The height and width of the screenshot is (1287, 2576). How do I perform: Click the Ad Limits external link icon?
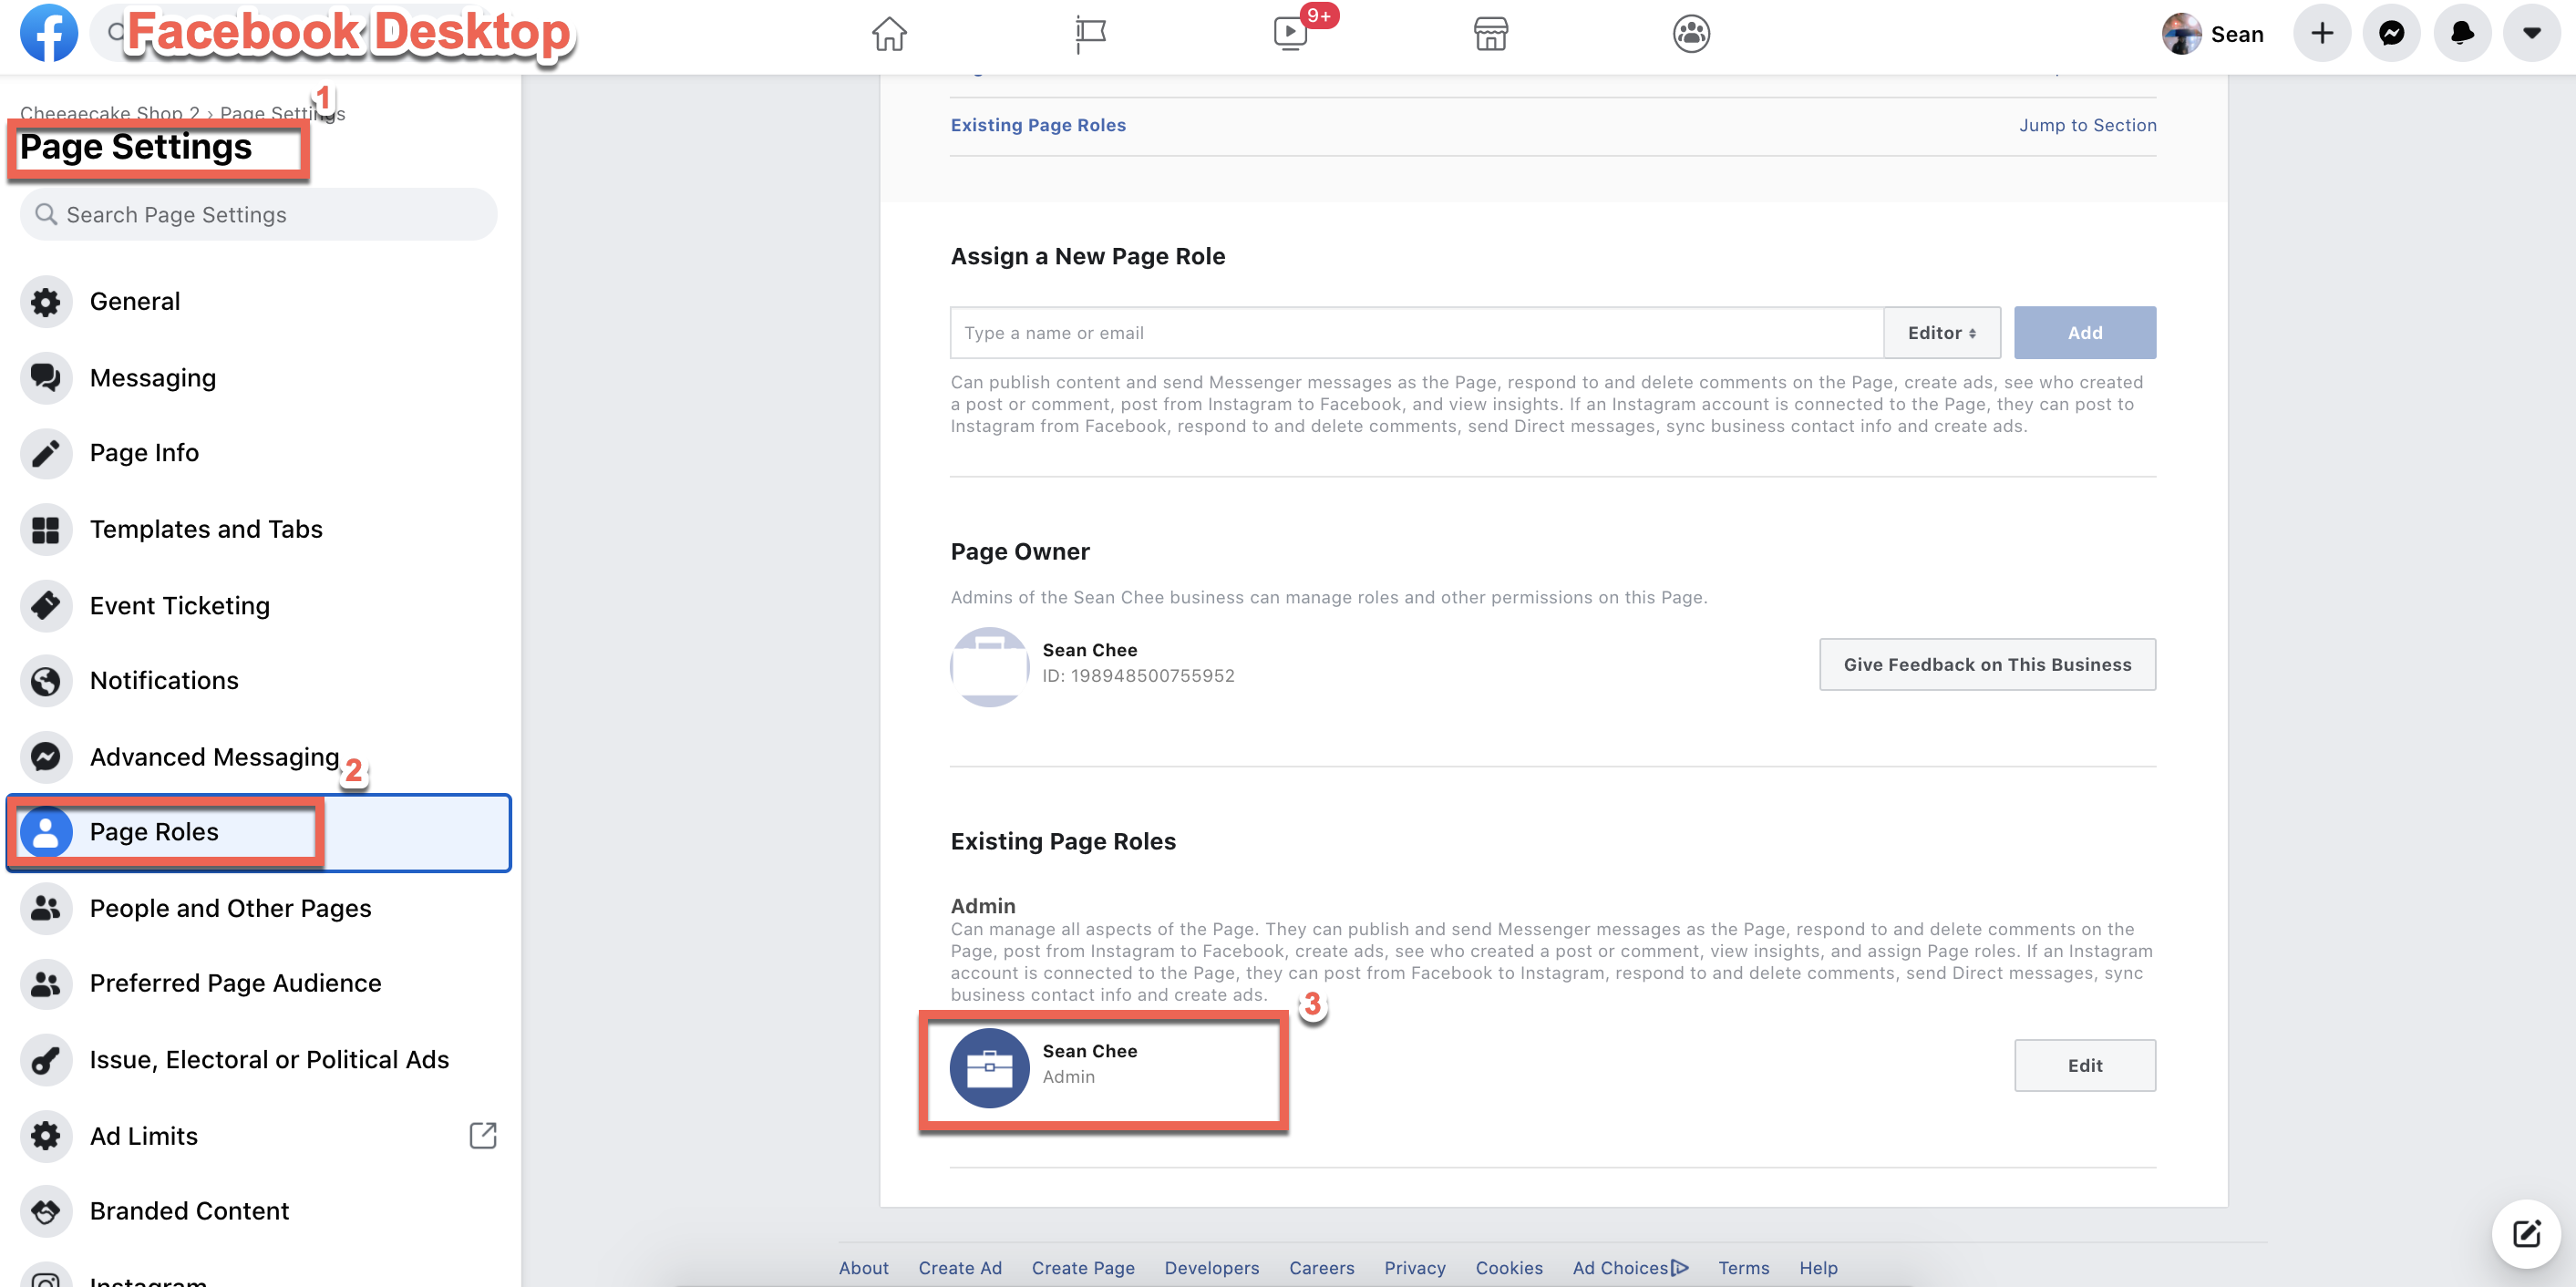[x=483, y=1136]
